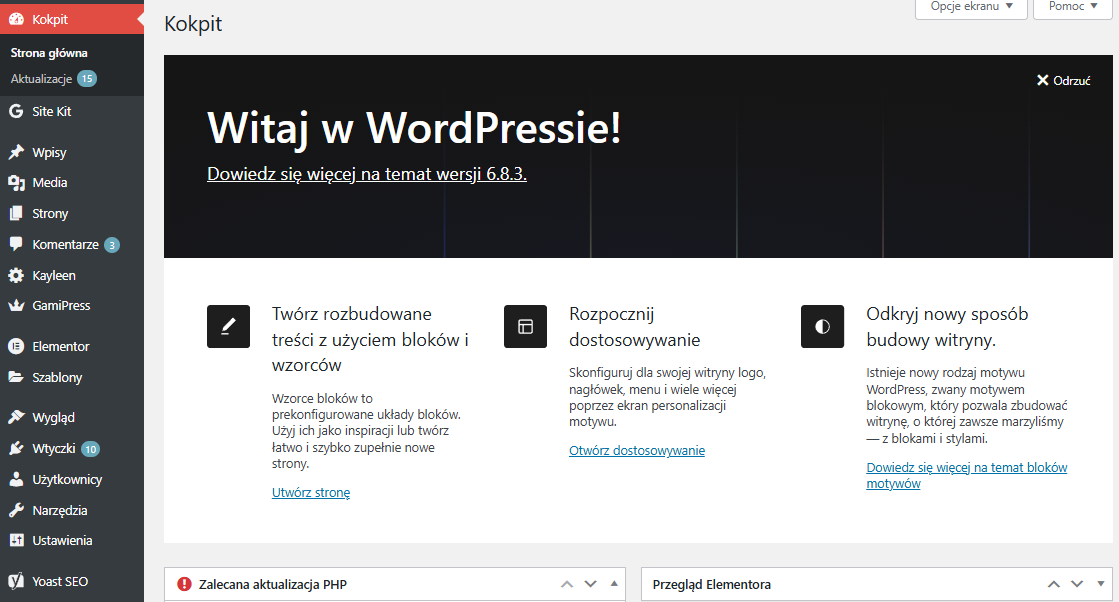The height and width of the screenshot is (602, 1119).
Task: Open the Opcje ekranu dropdown
Action: tap(970, 7)
